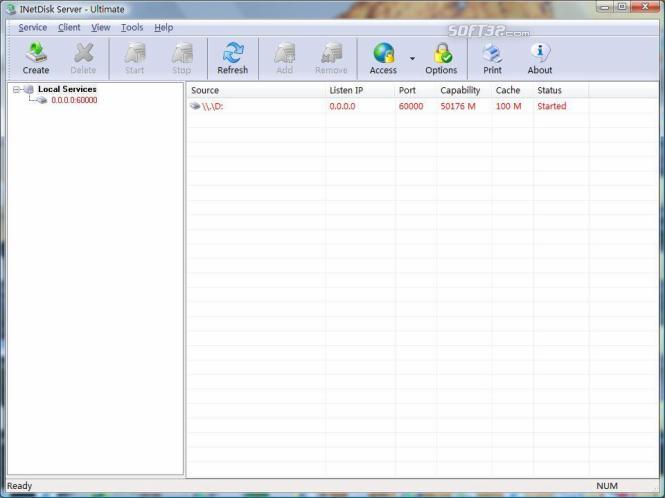The height and width of the screenshot is (498, 665).
Task: Click the NUM indicator in status bar
Action: pyautogui.click(x=607, y=486)
